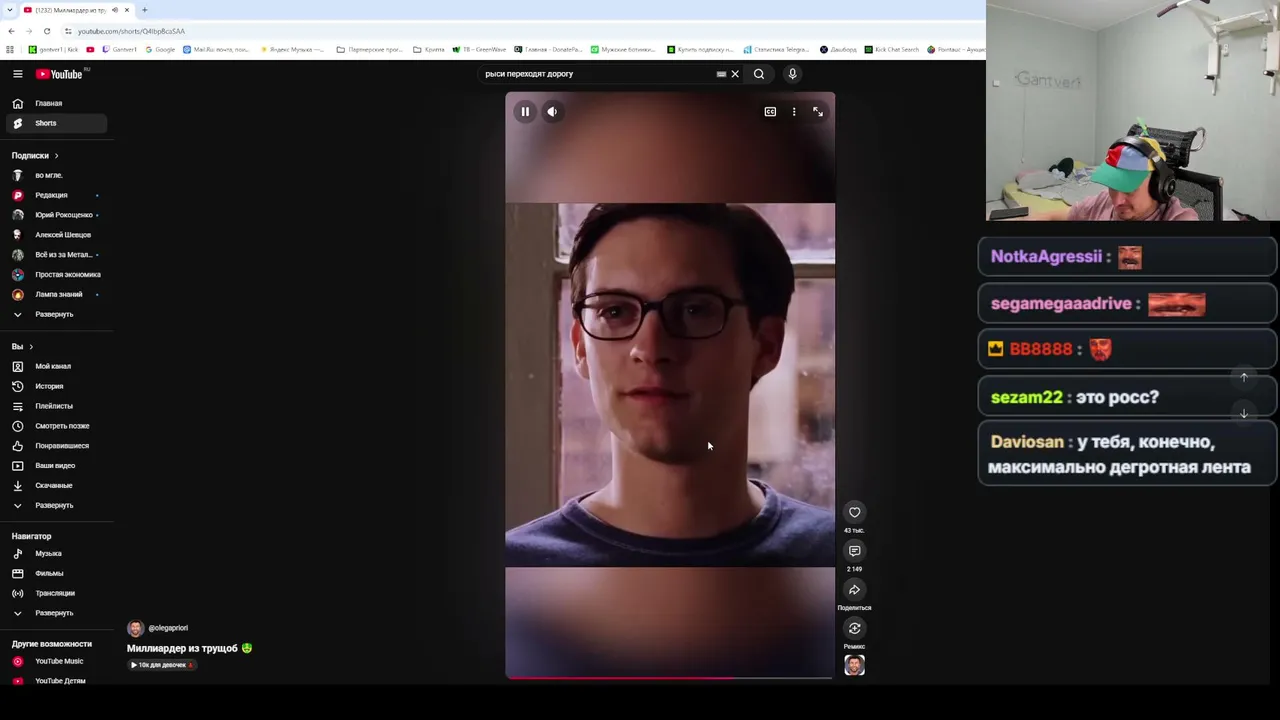Open the sound thumbnail below Remix
Image resolution: width=1280 pixels, height=720 pixels.
(854, 665)
